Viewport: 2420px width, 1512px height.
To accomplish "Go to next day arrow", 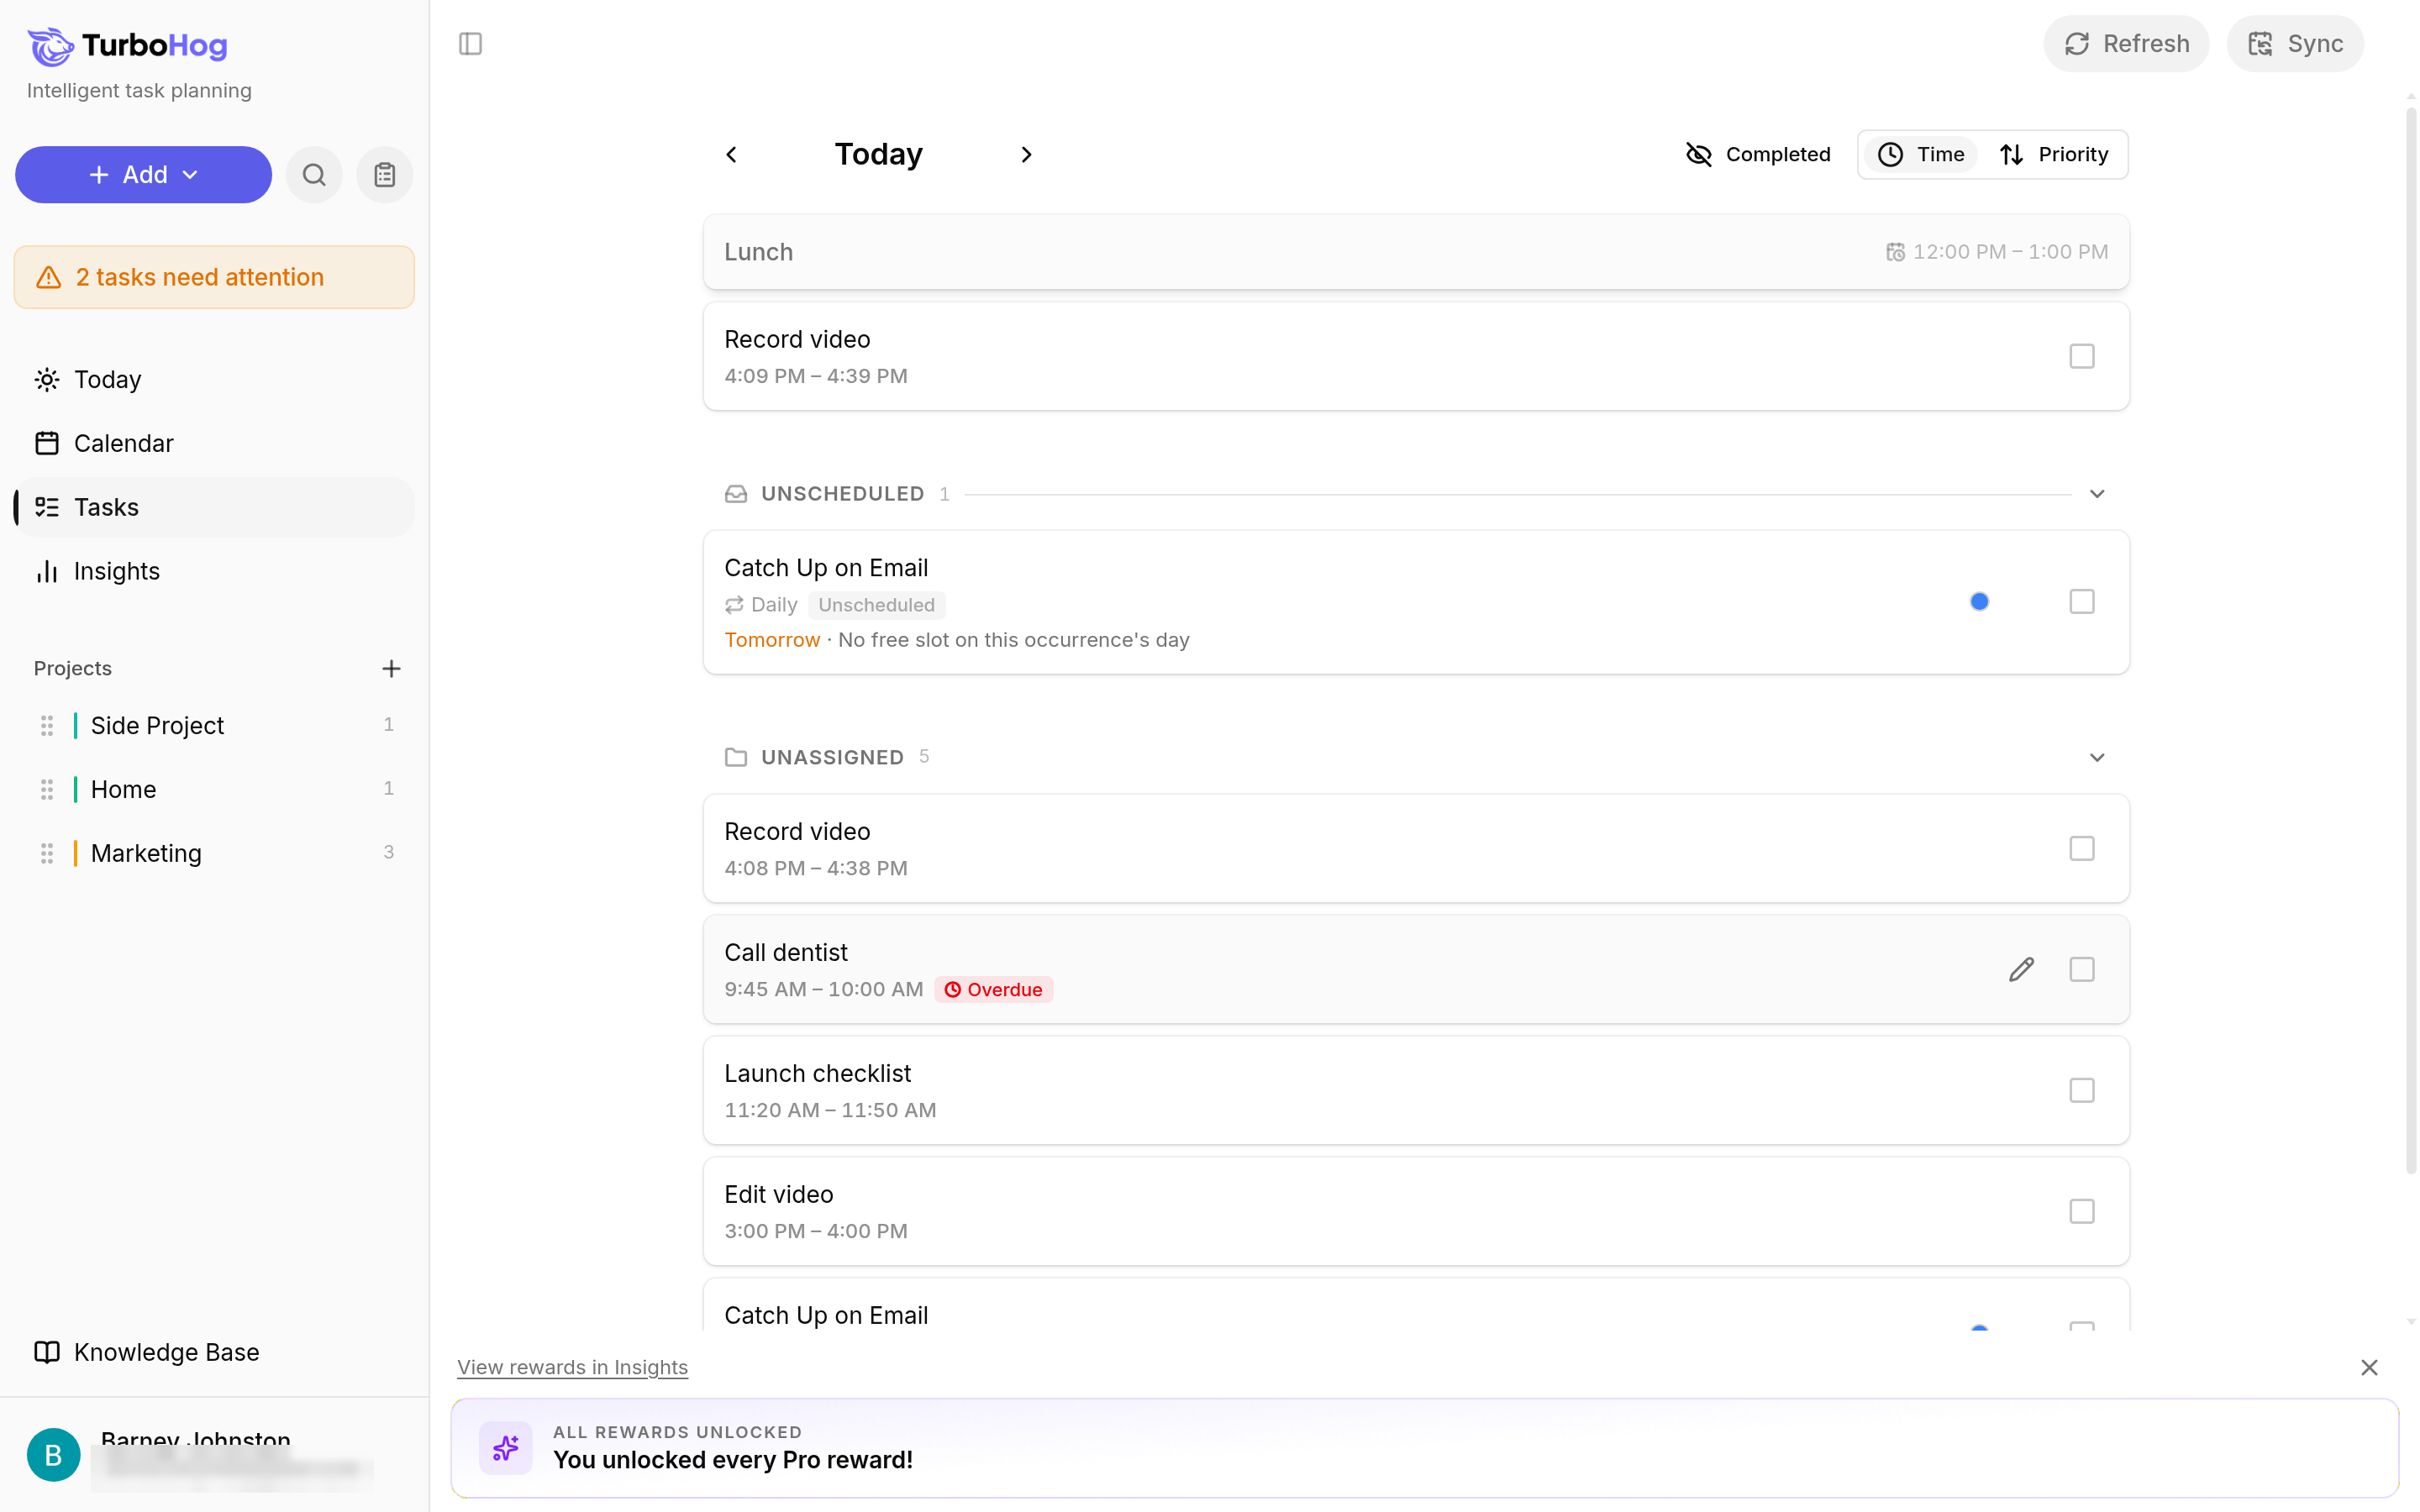I will pyautogui.click(x=1026, y=154).
